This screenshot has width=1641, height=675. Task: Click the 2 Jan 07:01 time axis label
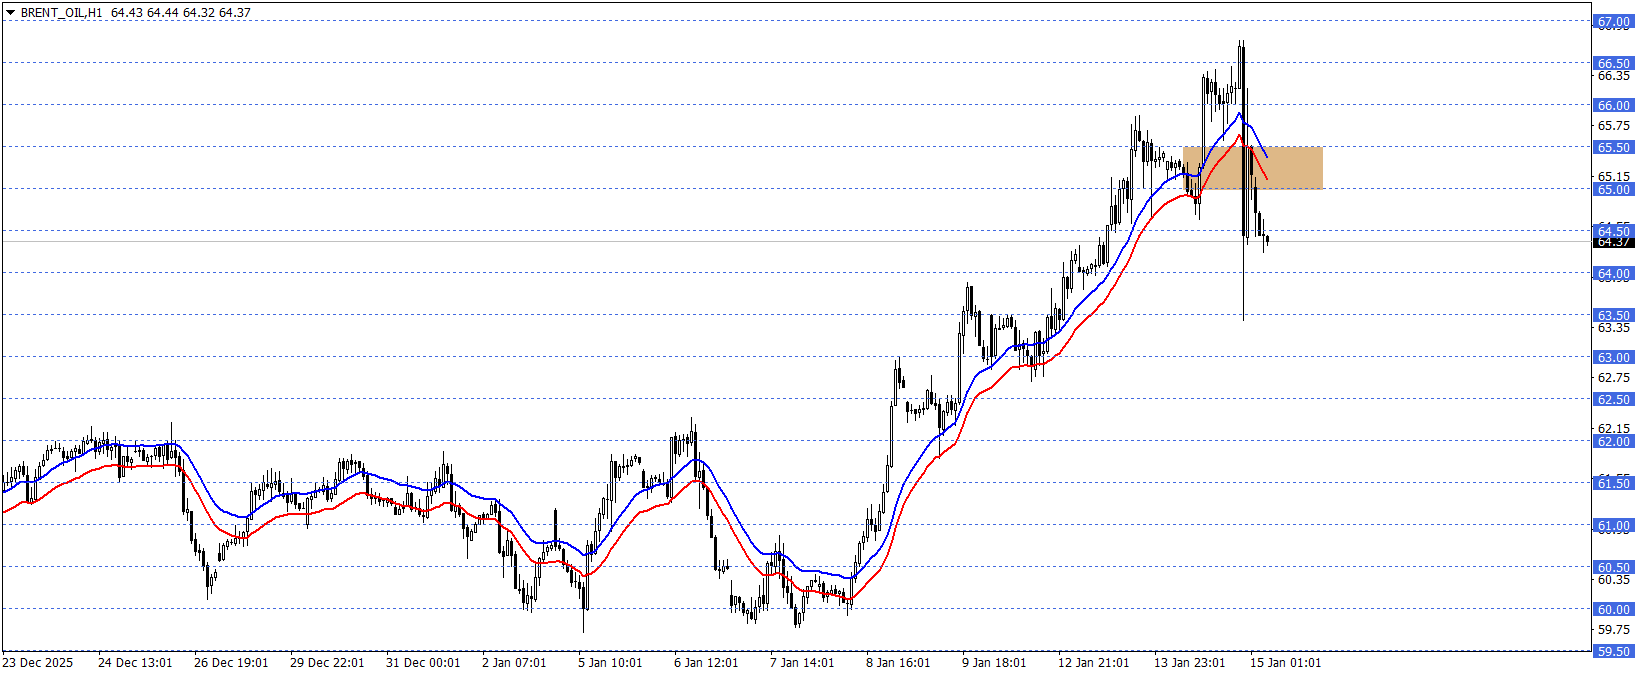coord(514,663)
